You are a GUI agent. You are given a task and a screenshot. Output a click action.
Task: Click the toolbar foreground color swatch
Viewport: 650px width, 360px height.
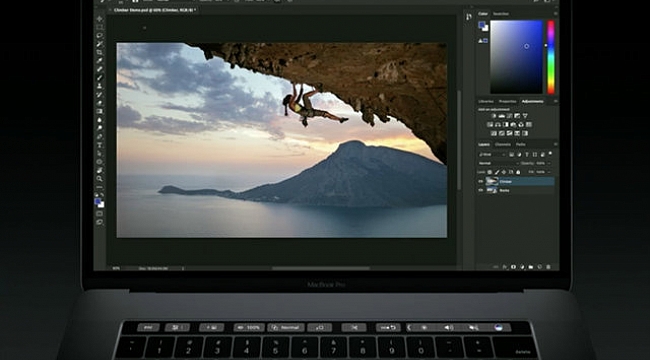(98, 201)
